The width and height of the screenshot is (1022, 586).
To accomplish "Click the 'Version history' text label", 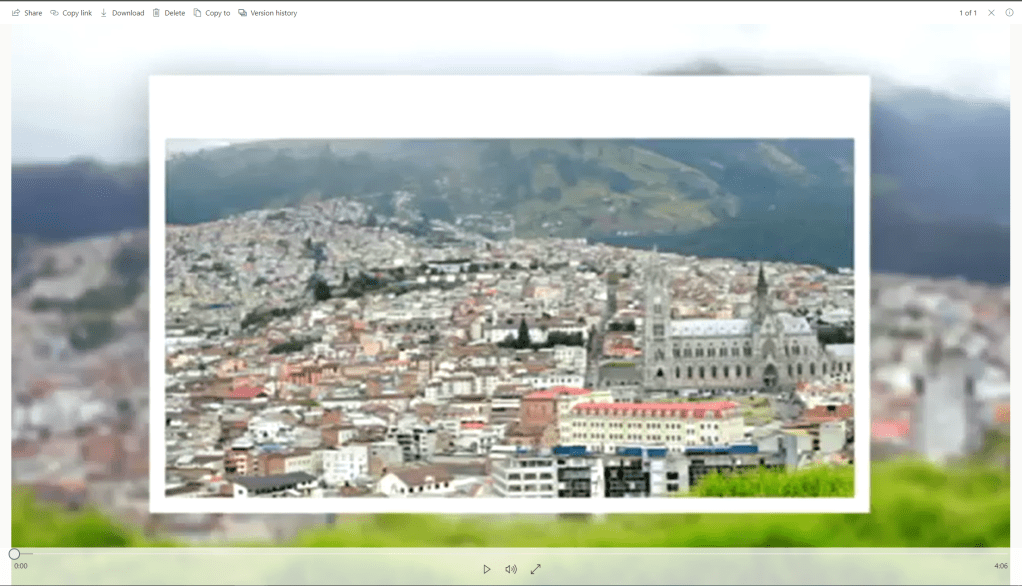I will click(x=273, y=13).
